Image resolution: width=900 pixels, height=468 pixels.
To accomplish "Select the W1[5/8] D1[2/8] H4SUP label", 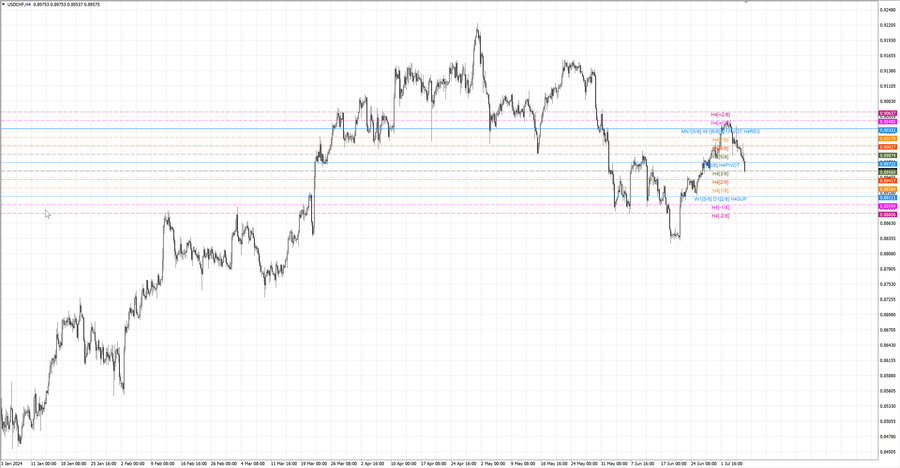I will (x=720, y=199).
